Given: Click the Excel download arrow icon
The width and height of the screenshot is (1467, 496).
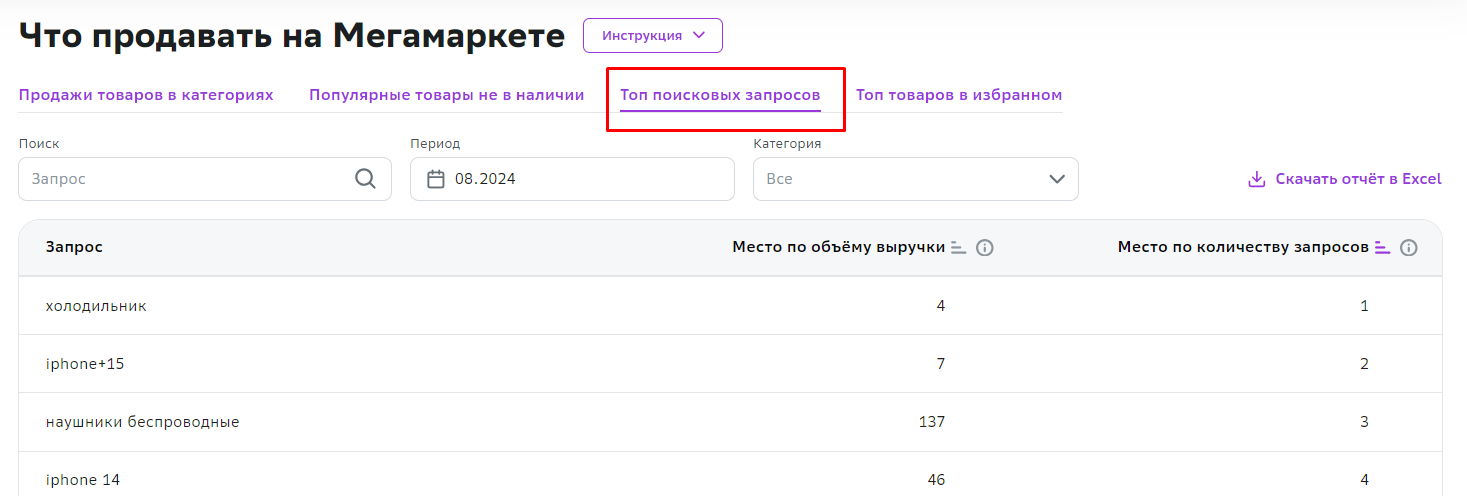Looking at the screenshot, I should pos(1257,179).
